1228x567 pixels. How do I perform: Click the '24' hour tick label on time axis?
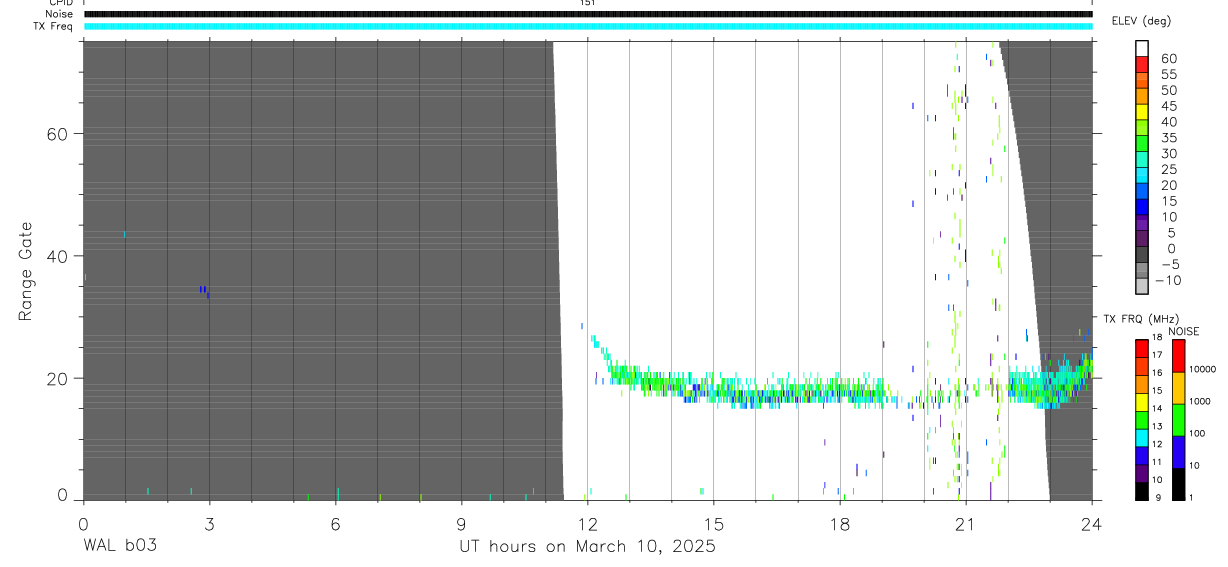[x=1092, y=524]
